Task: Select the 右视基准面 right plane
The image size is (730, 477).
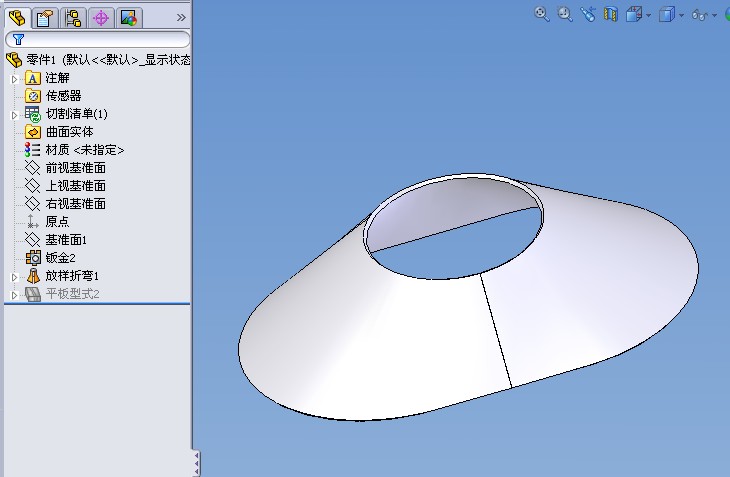Action: pos(65,204)
